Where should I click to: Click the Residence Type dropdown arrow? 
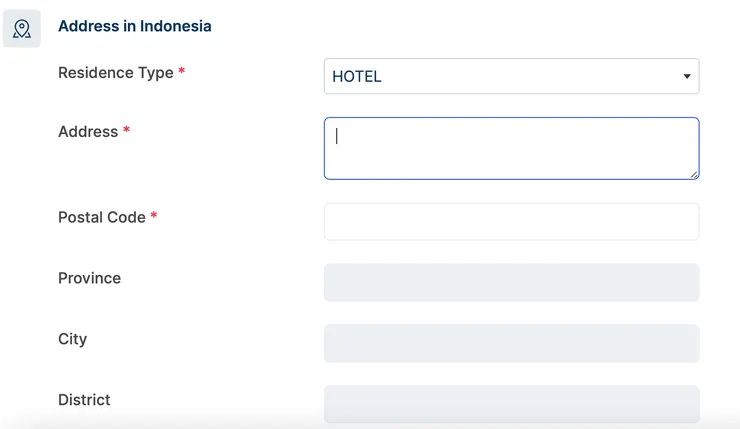pos(687,76)
